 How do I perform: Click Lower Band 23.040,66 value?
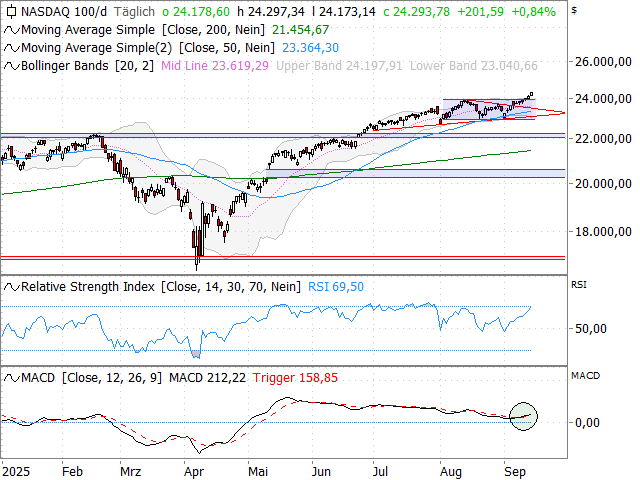[x=473, y=66]
